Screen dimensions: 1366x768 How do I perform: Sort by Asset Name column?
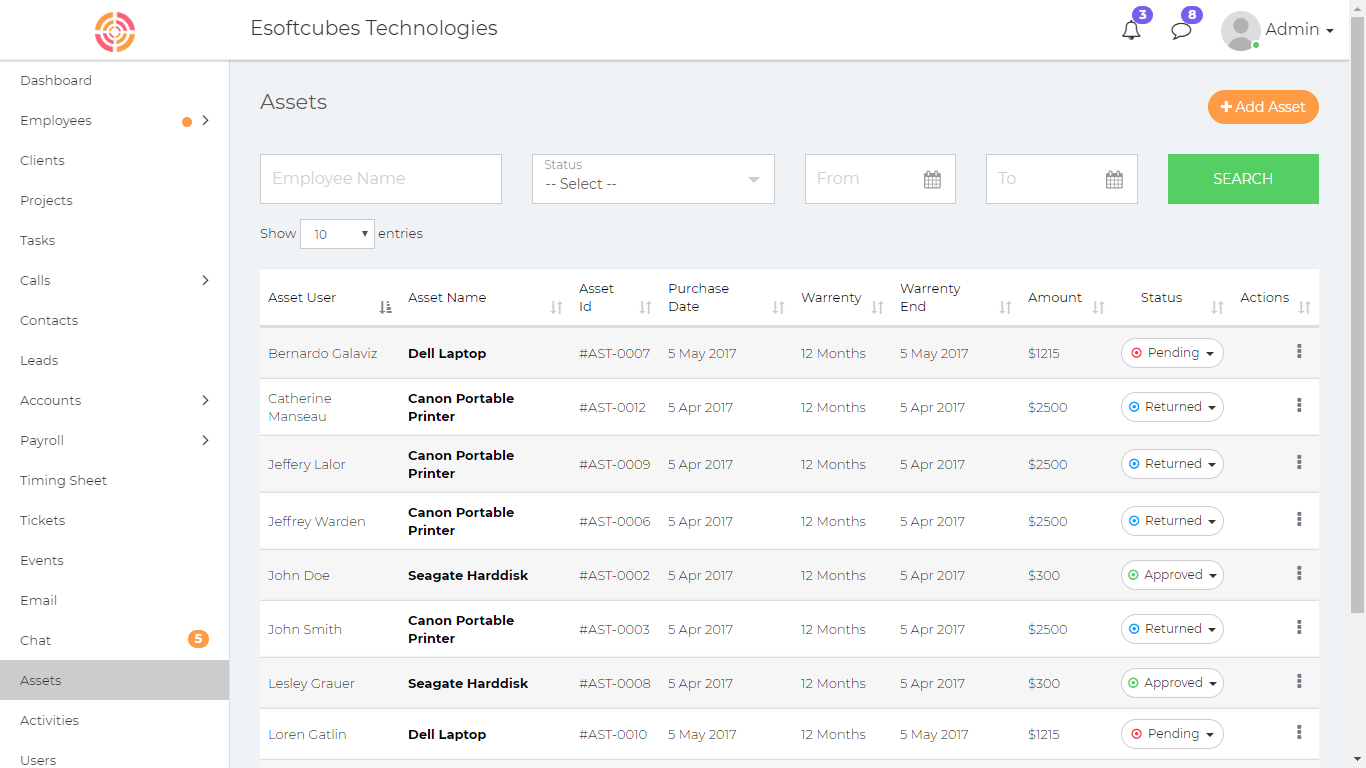tap(485, 298)
